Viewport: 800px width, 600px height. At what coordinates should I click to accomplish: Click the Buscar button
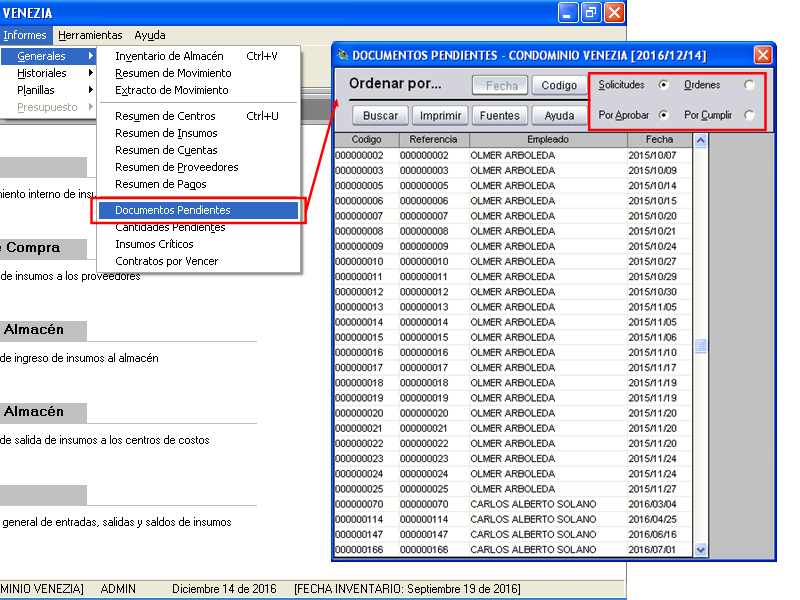381,116
